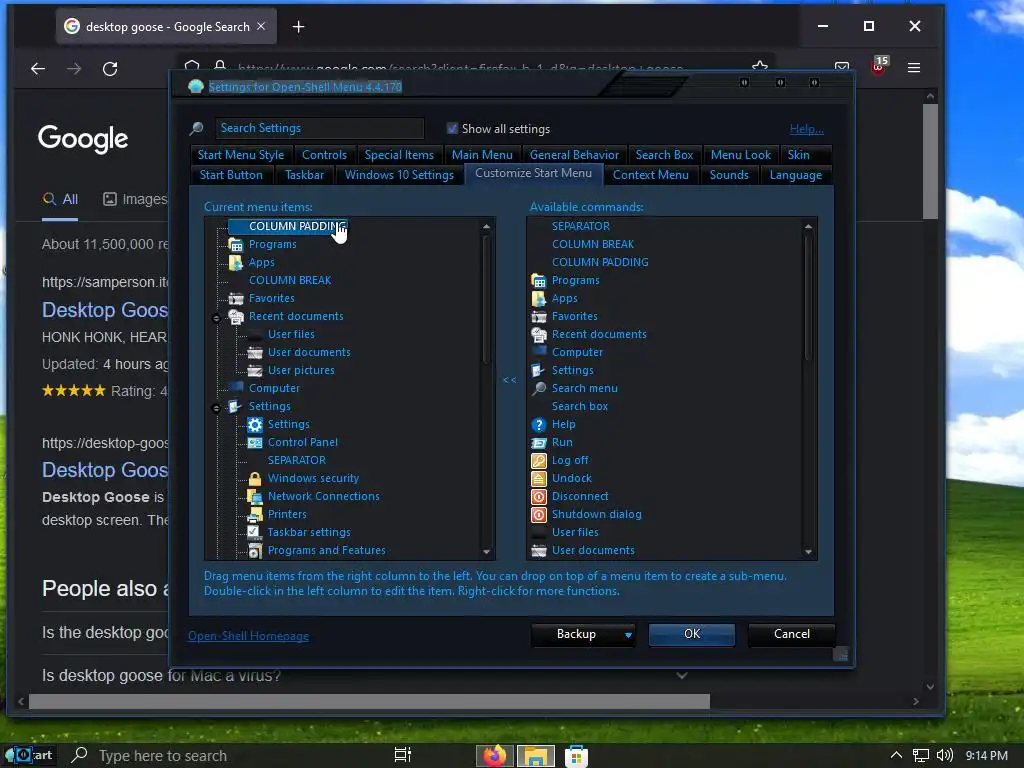The height and width of the screenshot is (768, 1024).
Task: Switch to the Context Menu tab
Action: point(650,175)
